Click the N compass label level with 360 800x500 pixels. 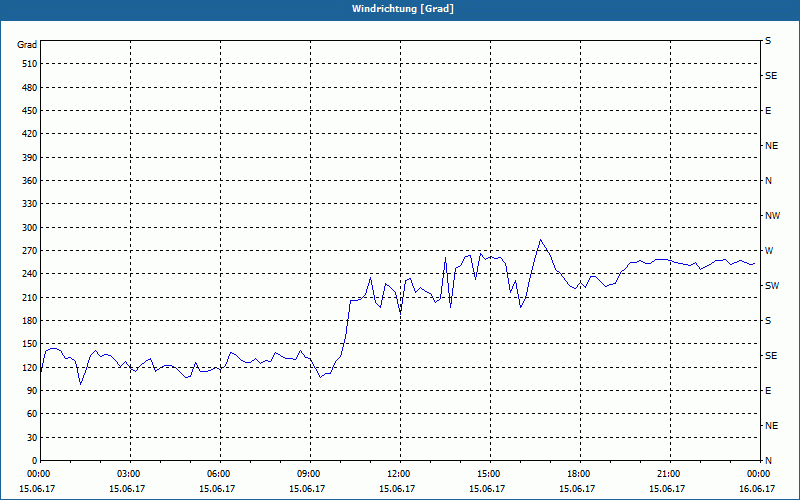768,181
